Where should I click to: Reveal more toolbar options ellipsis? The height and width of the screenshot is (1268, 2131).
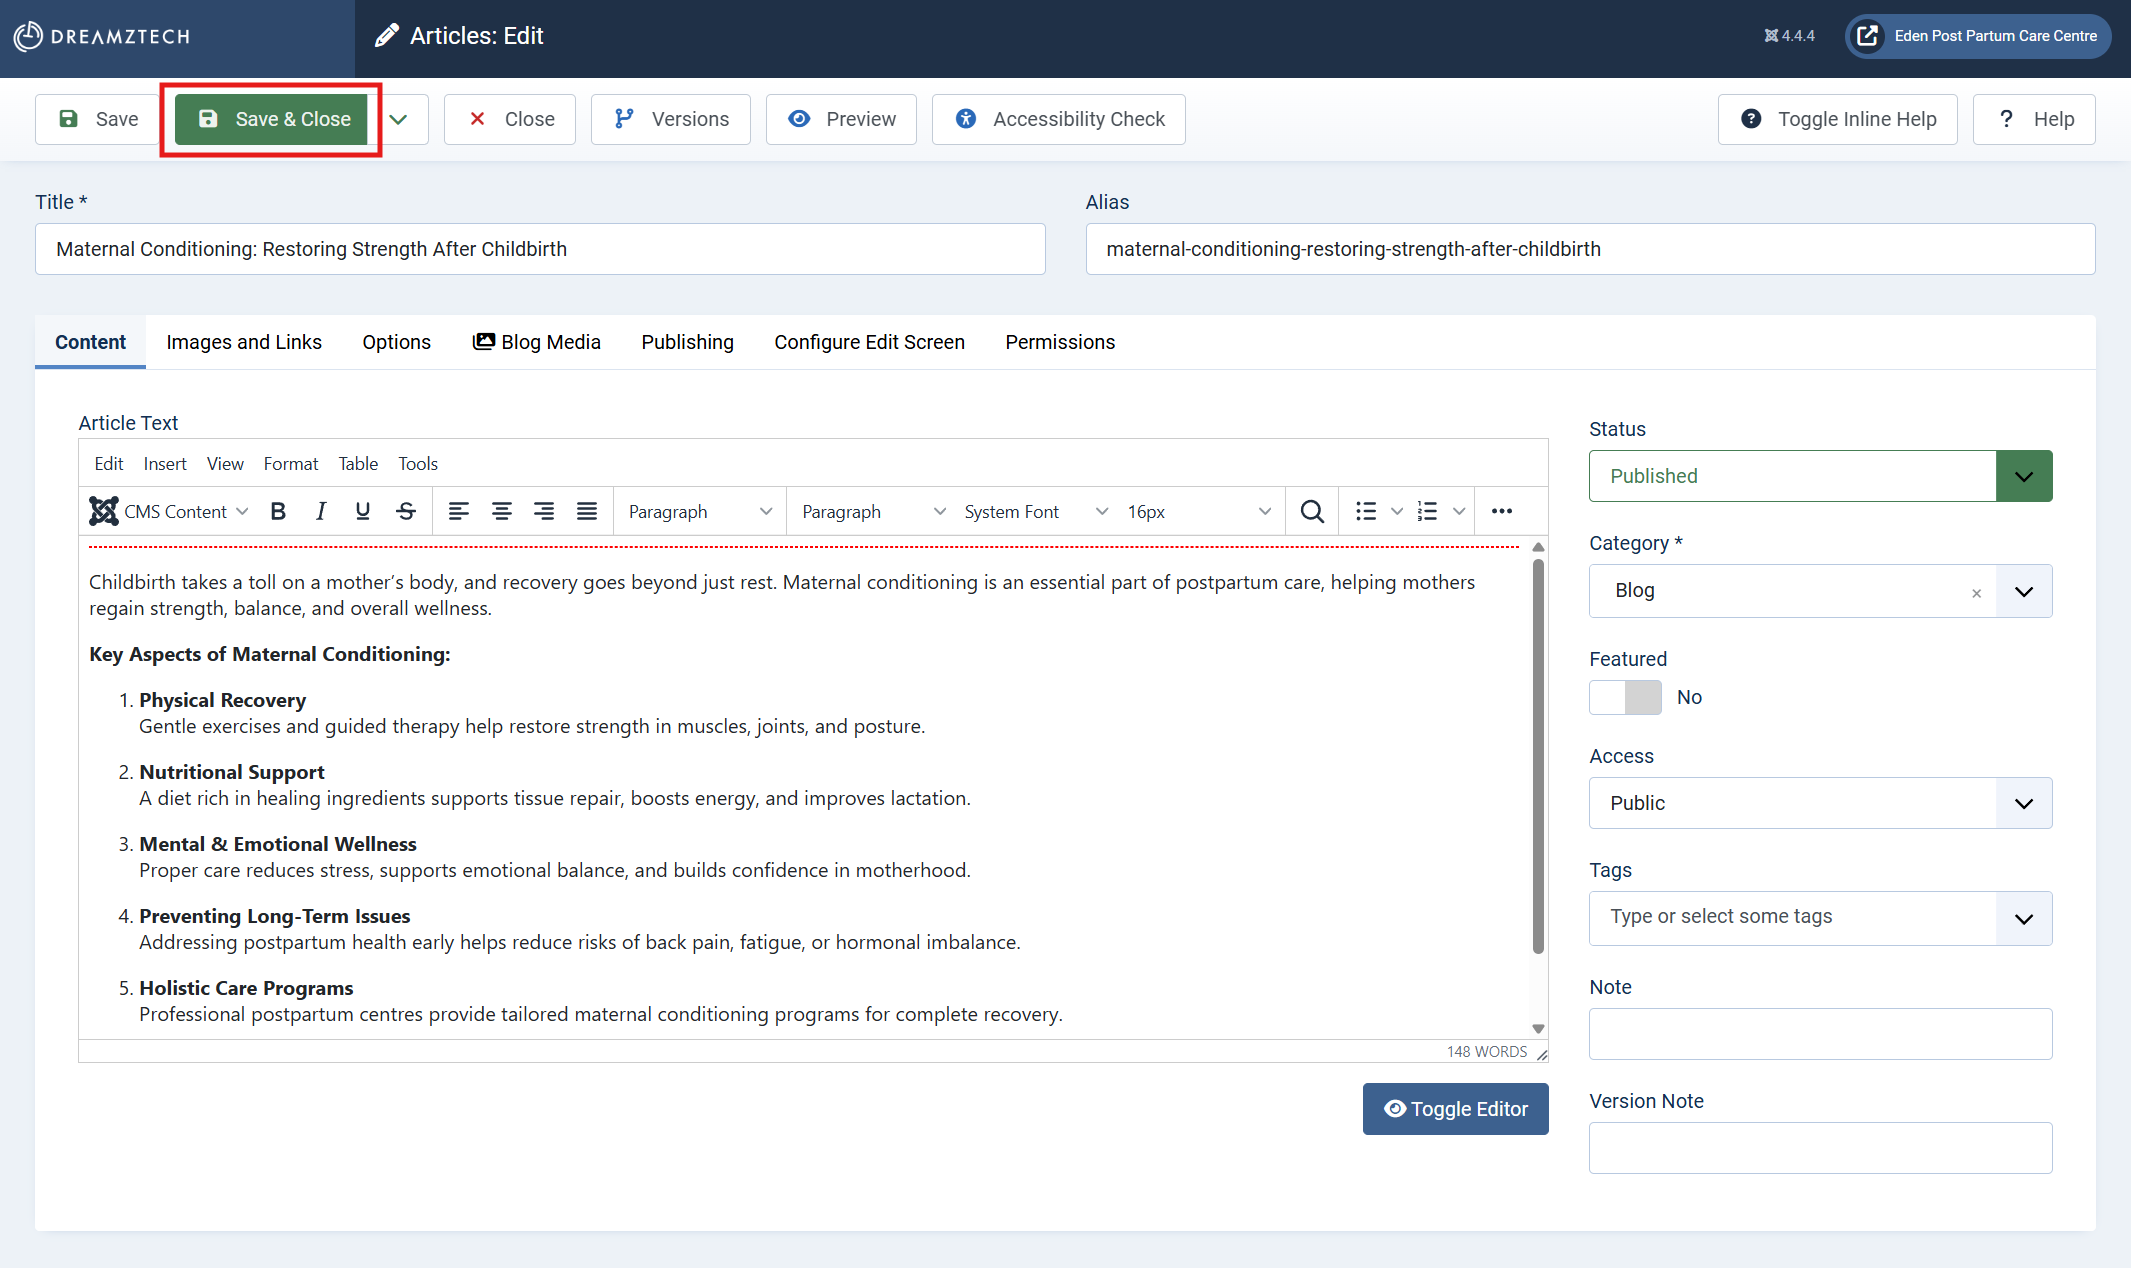[1501, 511]
